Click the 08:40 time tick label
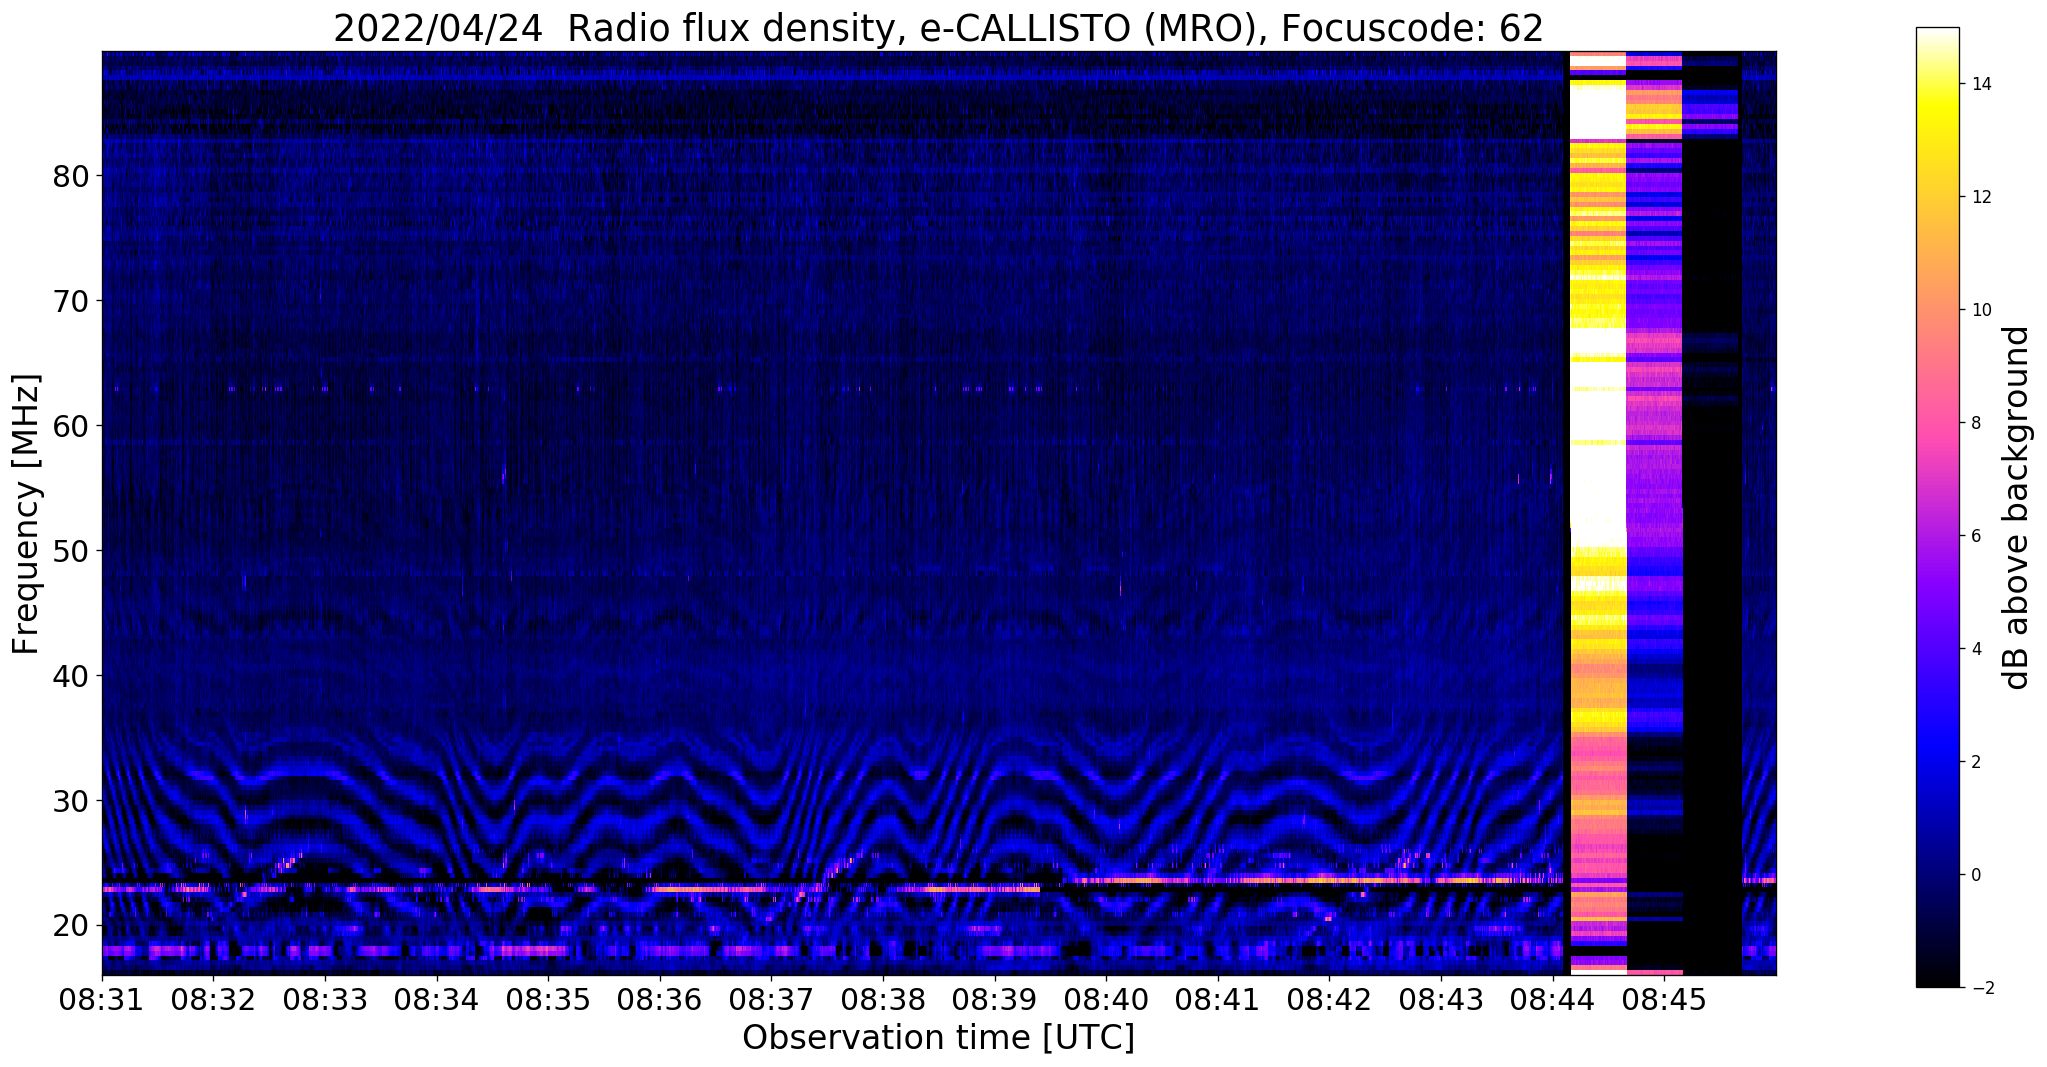Screen dimensions: 2047x1067 click(x=1106, y=999)
